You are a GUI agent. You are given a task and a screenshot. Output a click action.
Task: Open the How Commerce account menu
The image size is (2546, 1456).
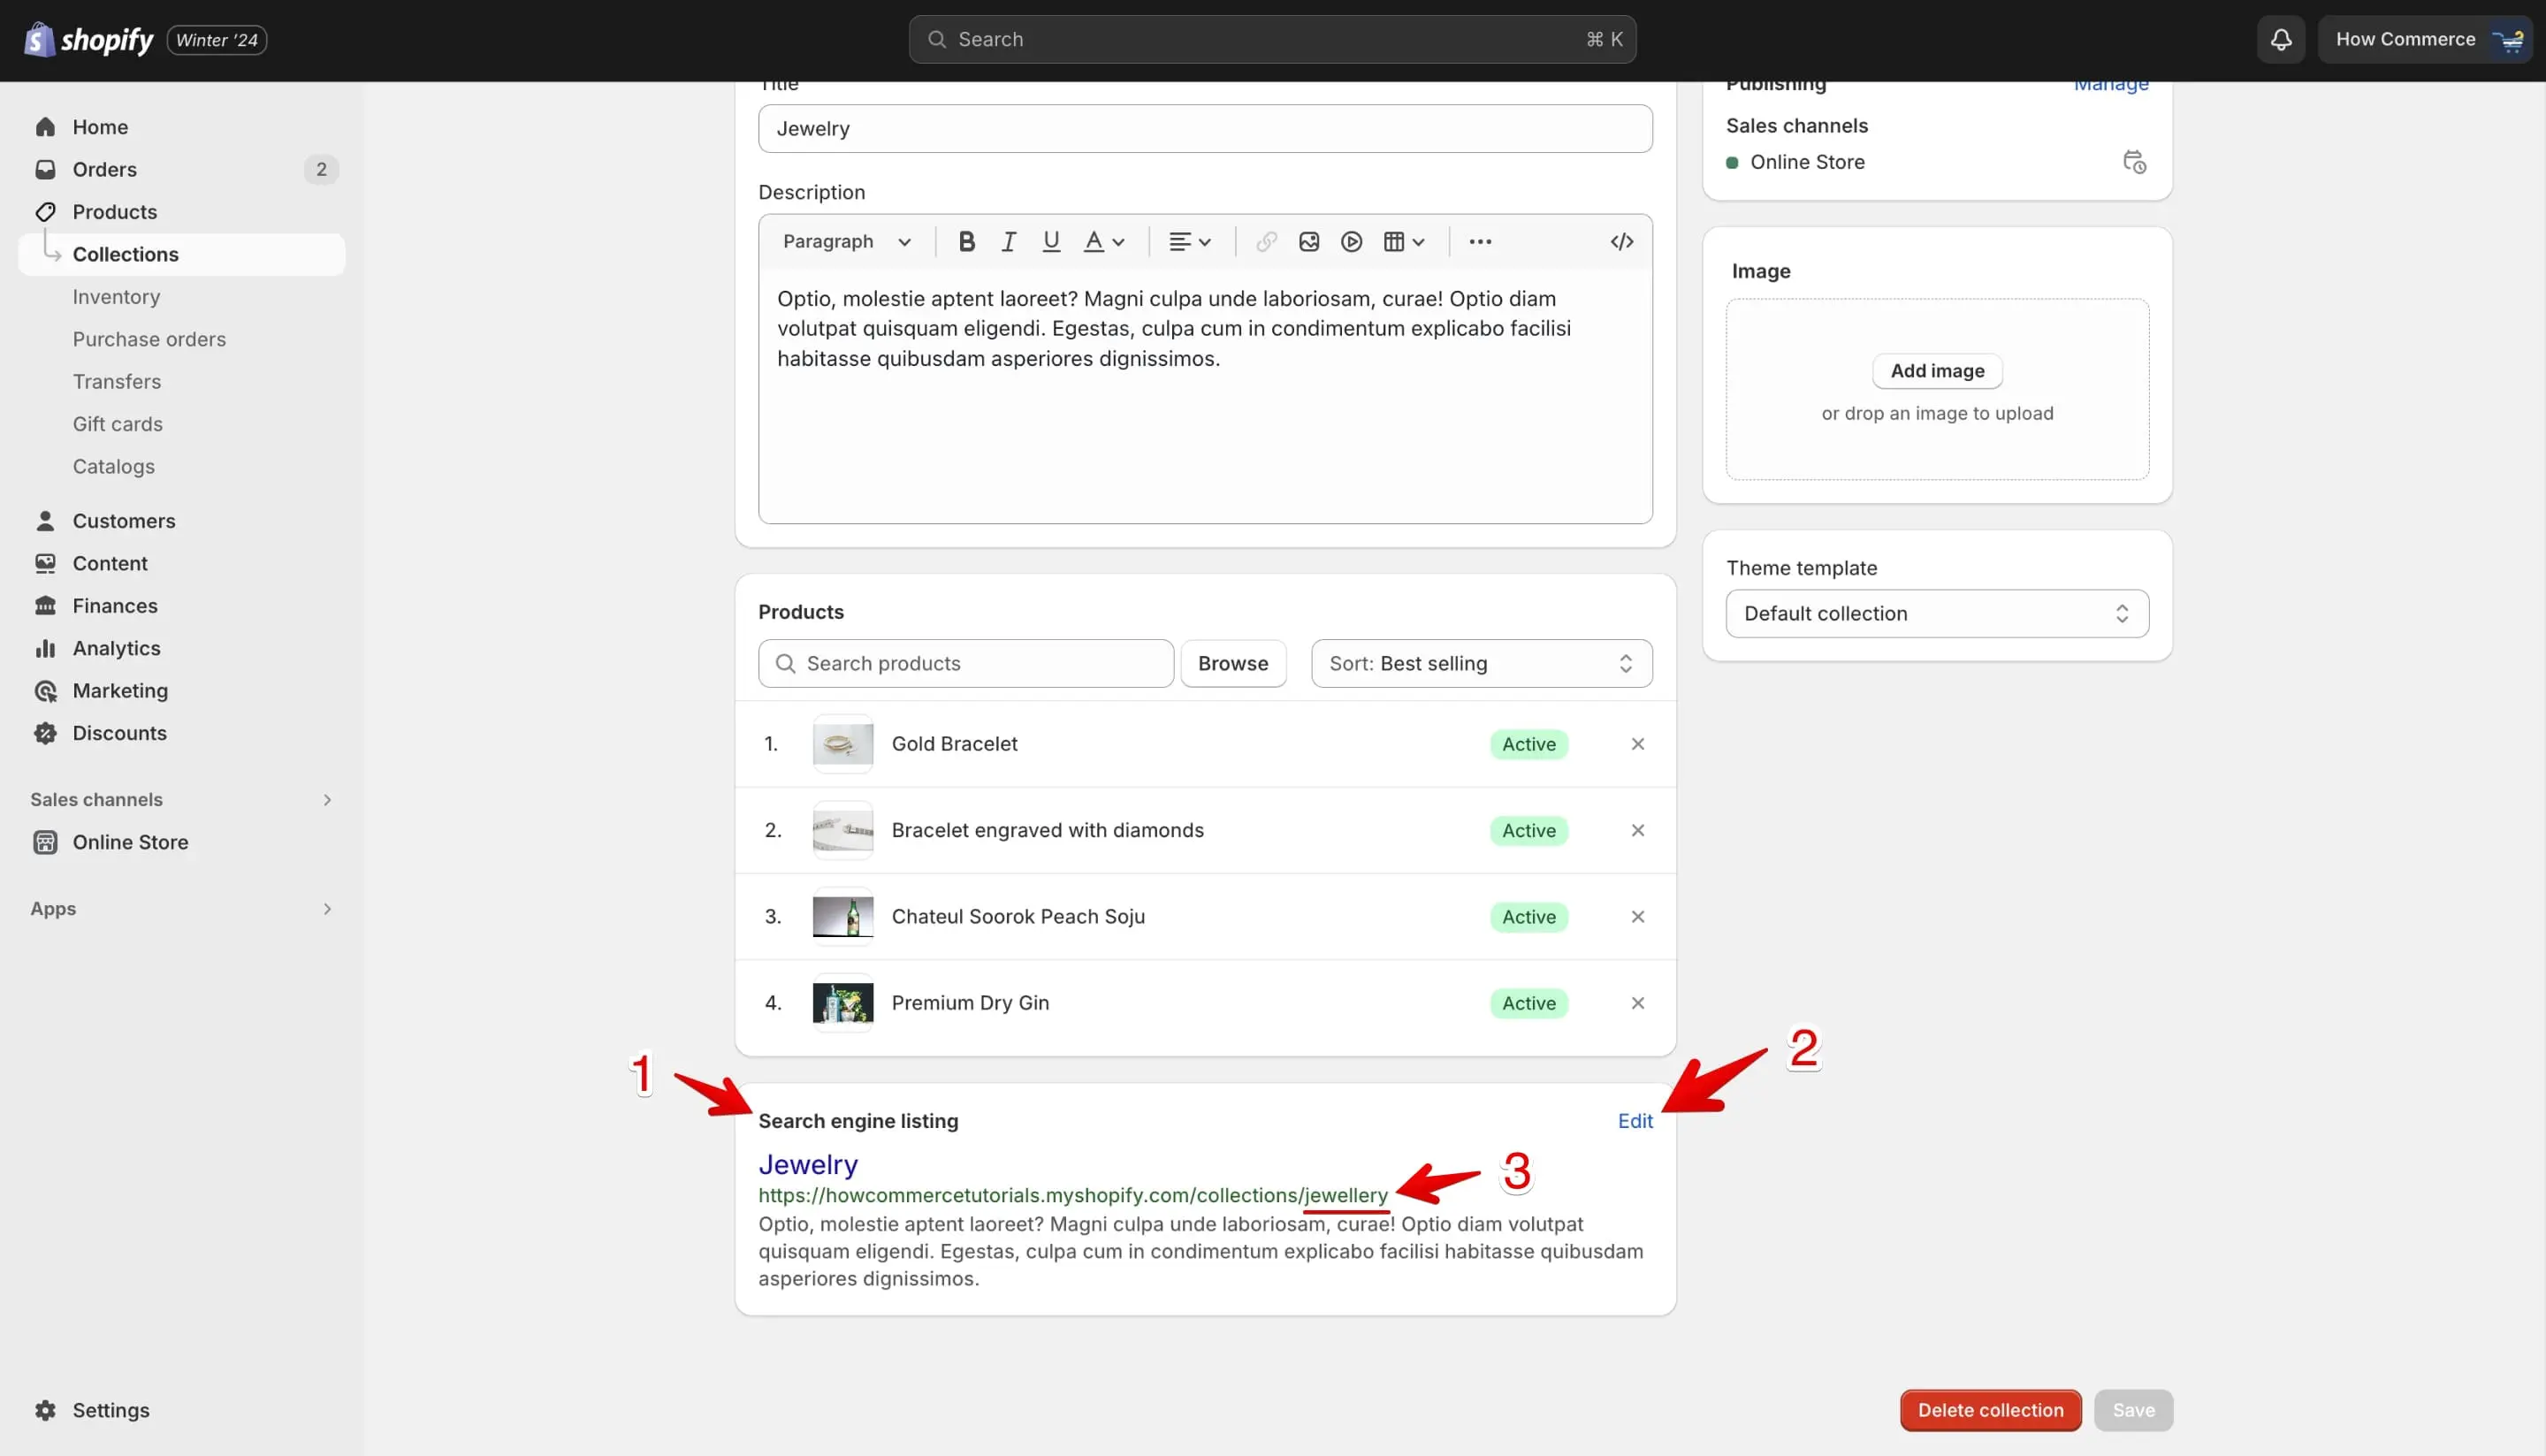point(2424,40)
